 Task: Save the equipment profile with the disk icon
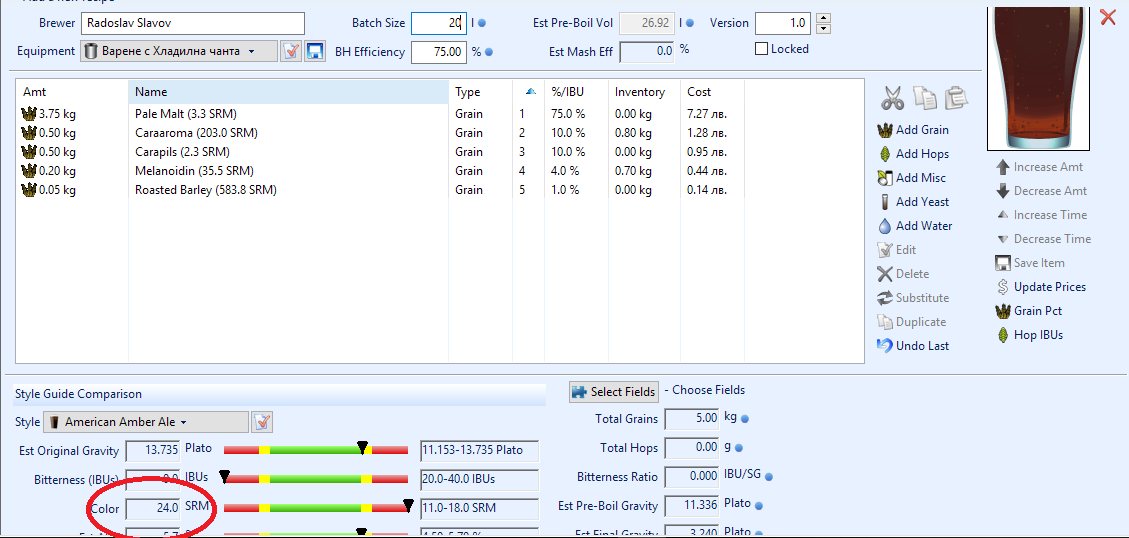pos(315,52)
